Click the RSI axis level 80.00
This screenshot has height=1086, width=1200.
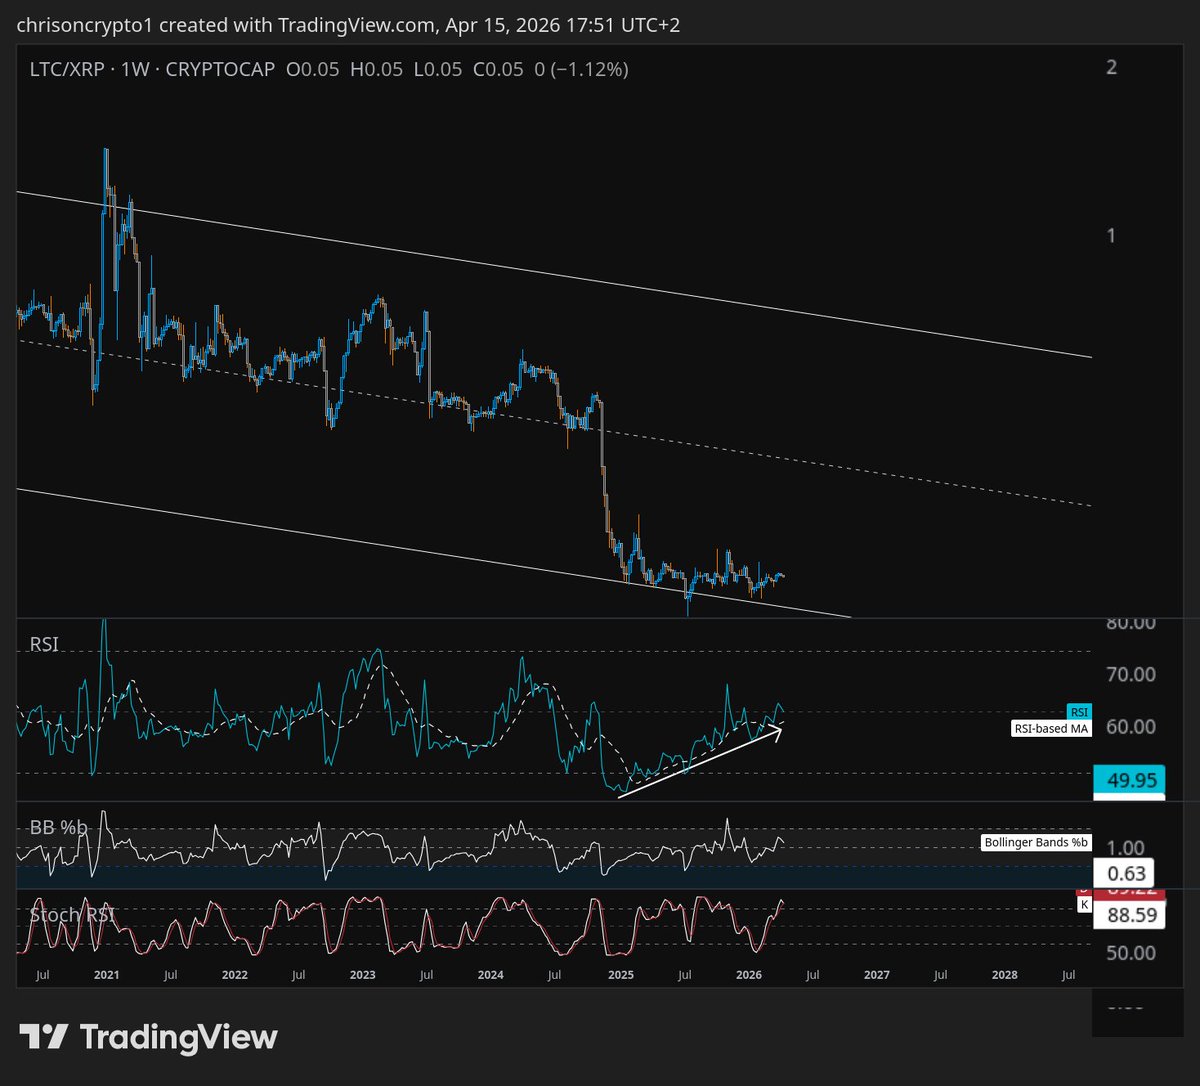click(1131, 623)
